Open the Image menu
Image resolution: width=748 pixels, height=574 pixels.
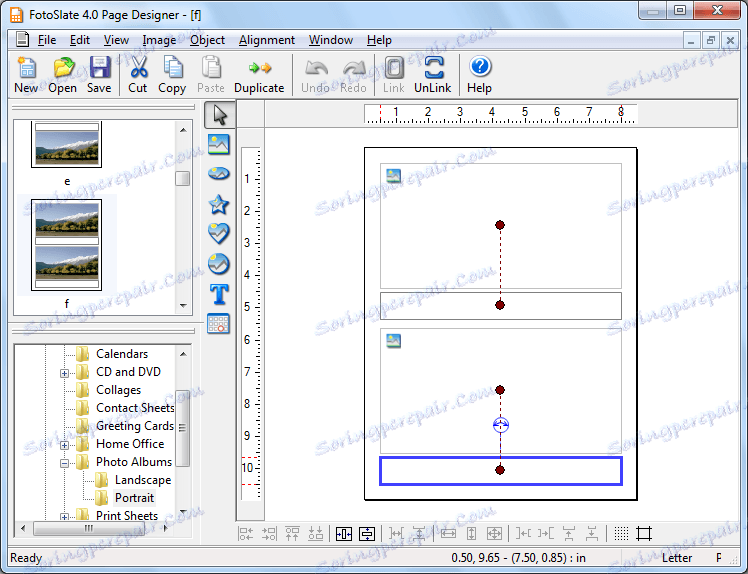(159, 40)
